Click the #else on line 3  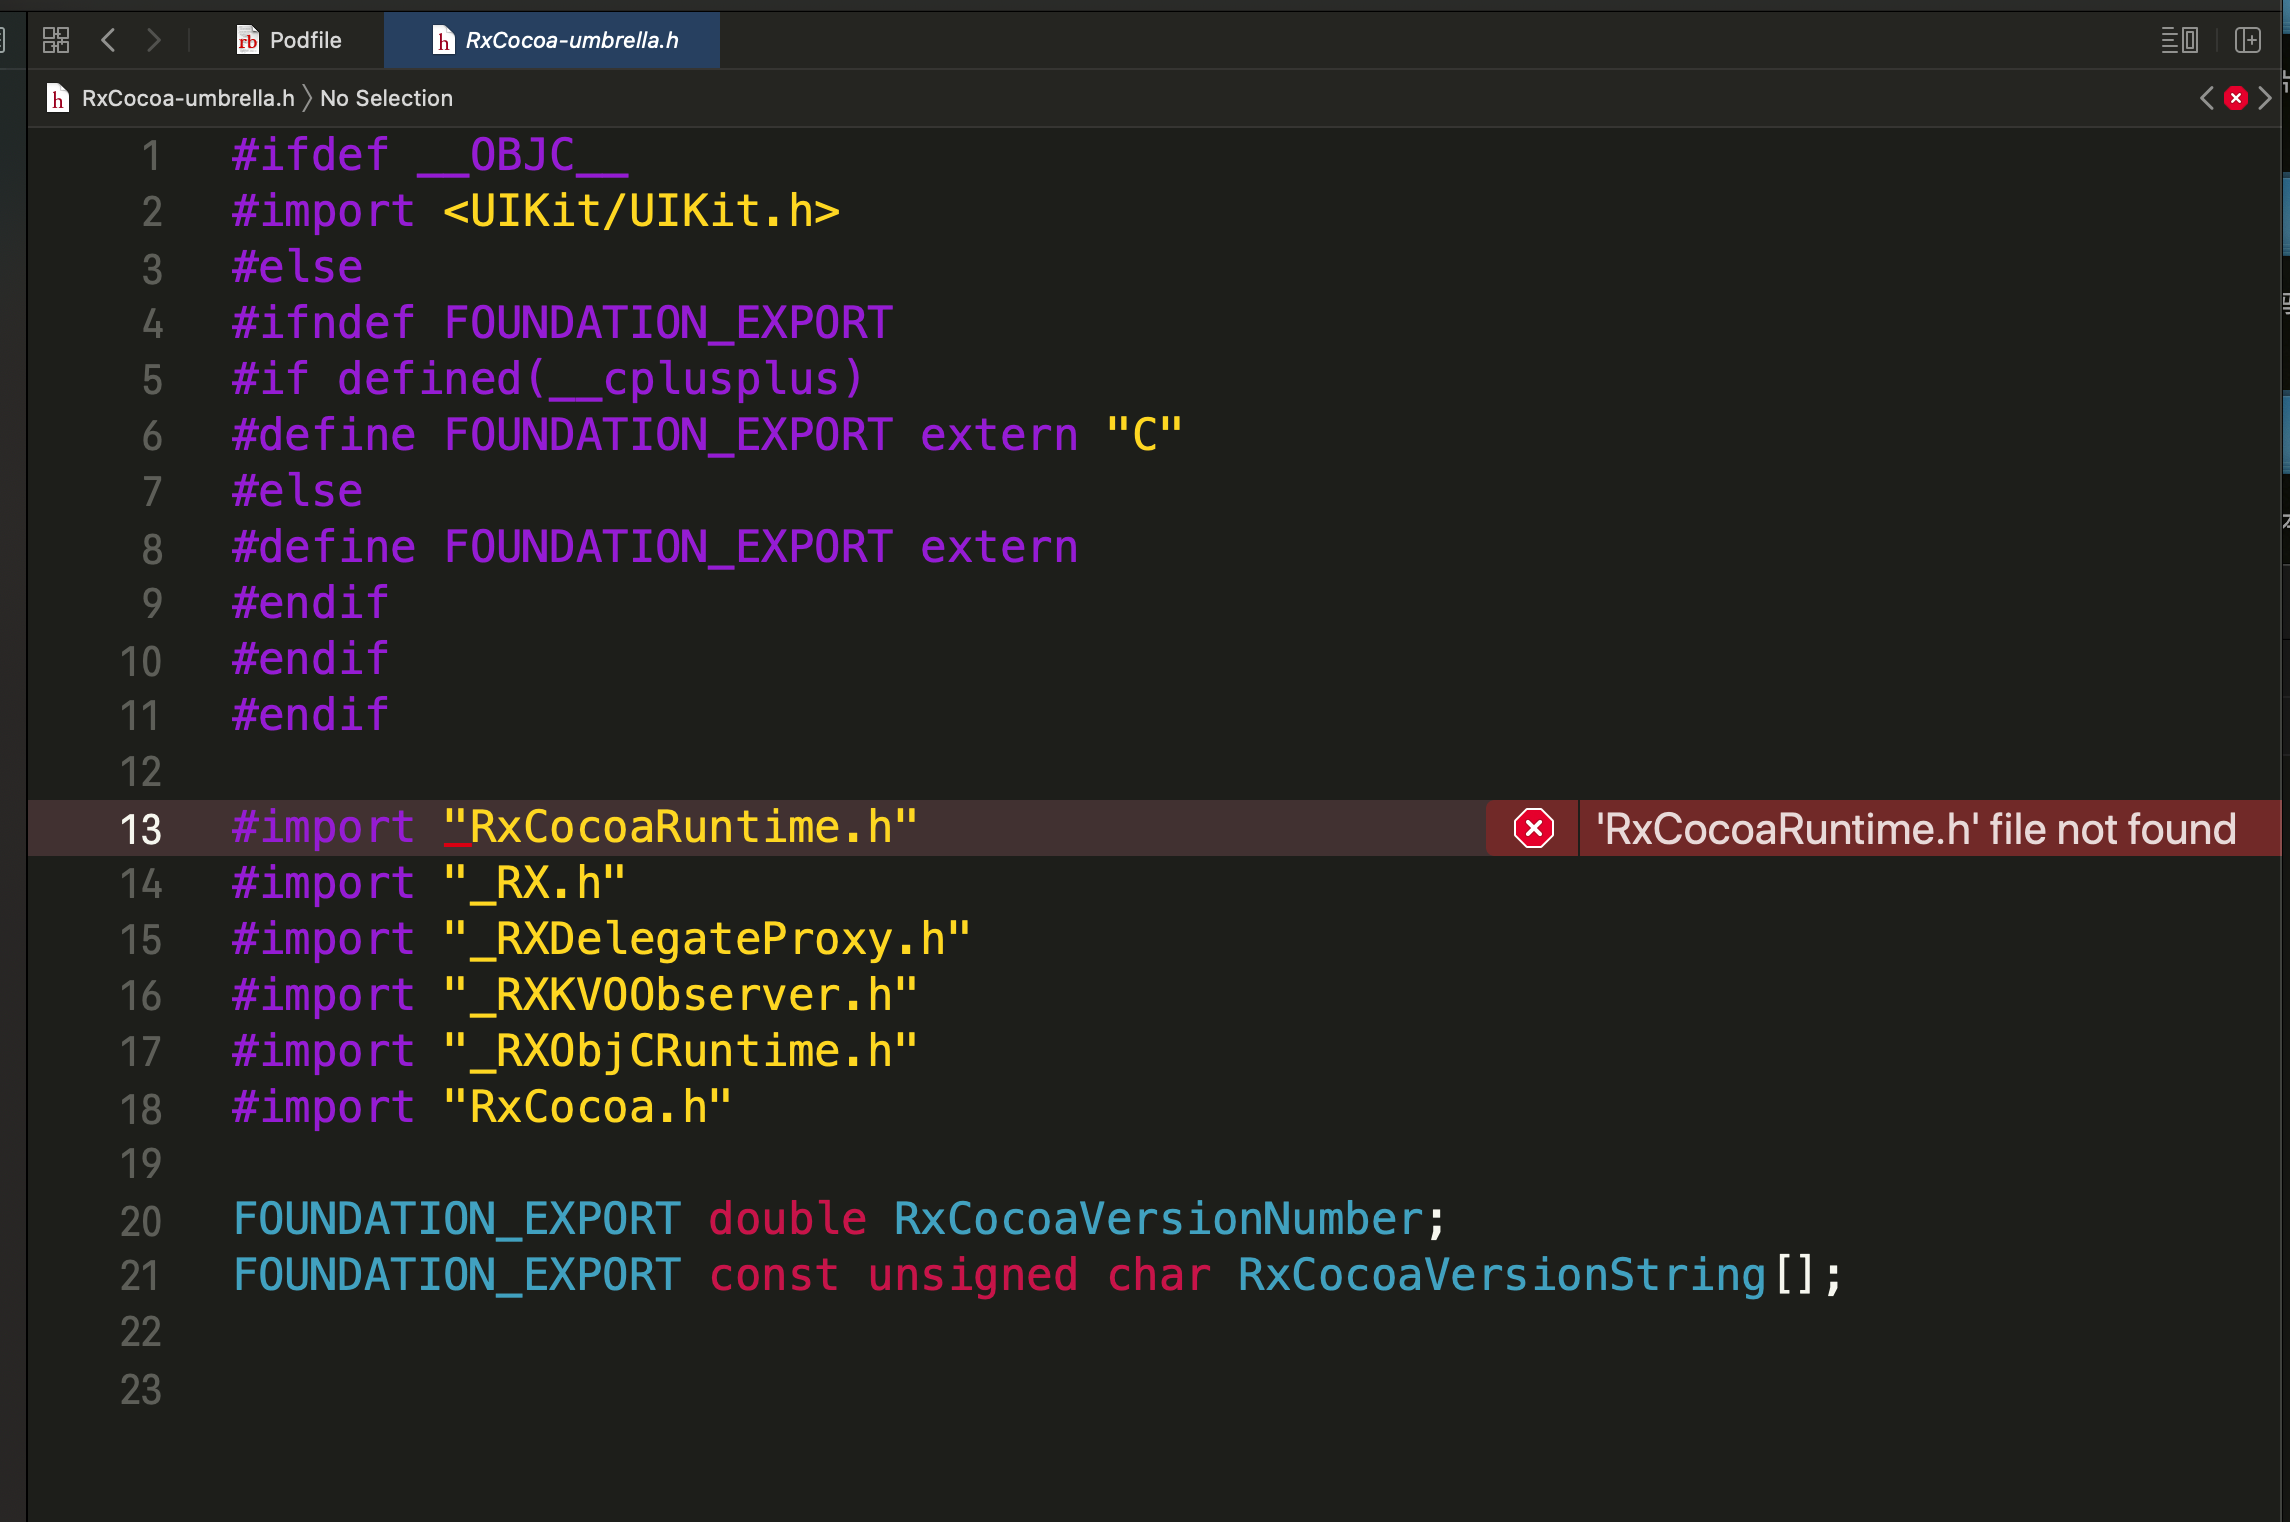point(297,267)
